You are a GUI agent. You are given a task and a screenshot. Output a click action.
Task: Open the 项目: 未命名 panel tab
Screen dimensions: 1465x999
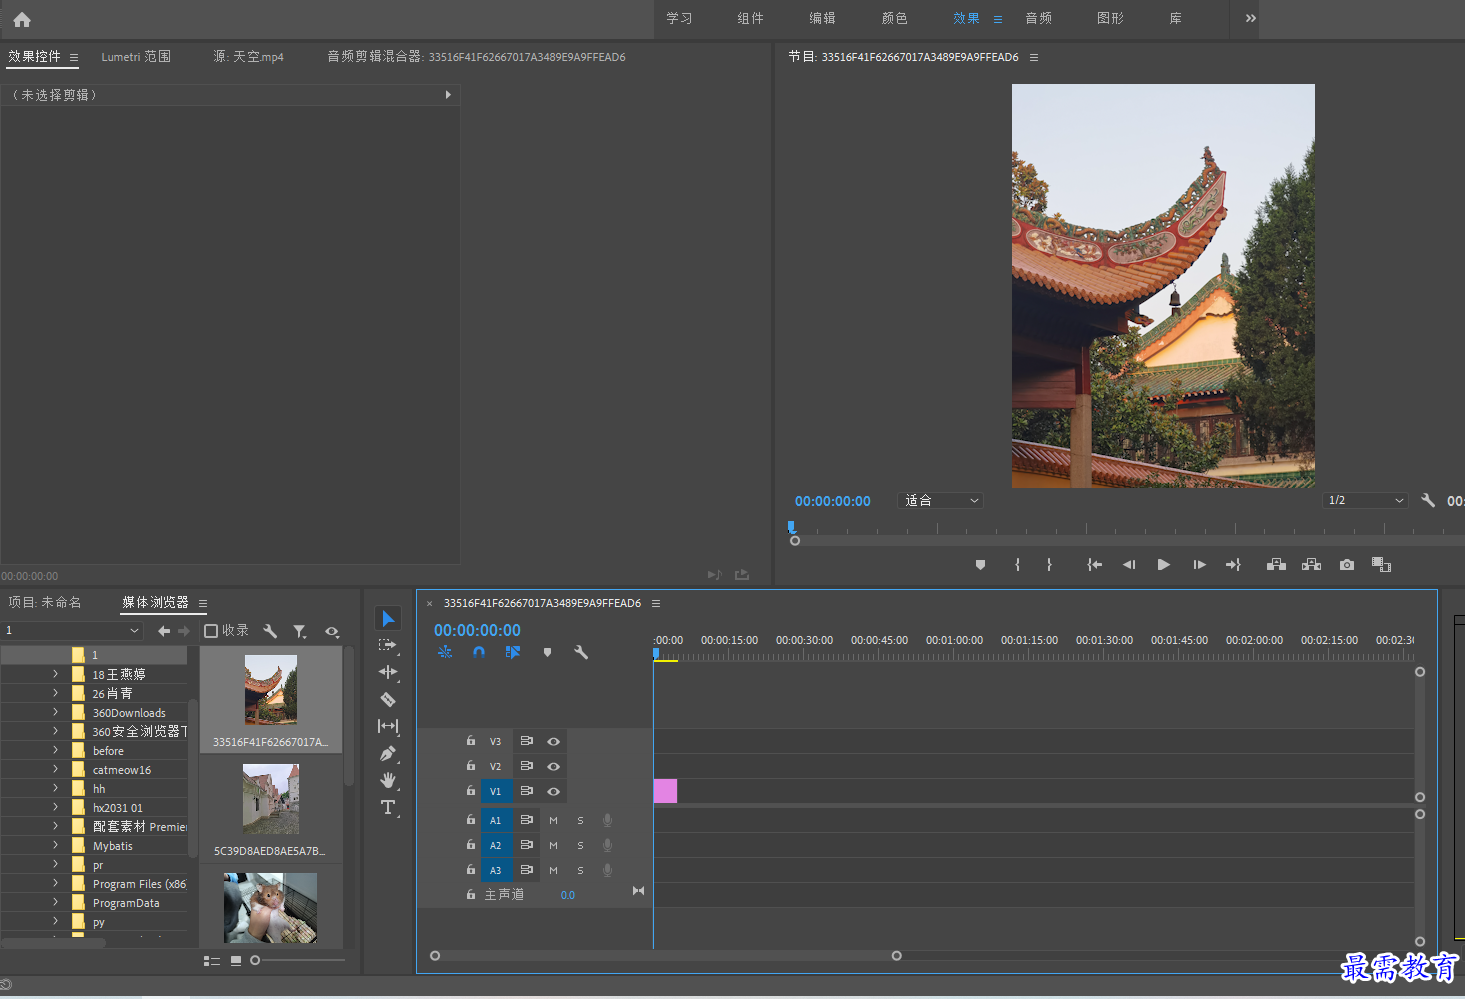(x=45, y=602)
